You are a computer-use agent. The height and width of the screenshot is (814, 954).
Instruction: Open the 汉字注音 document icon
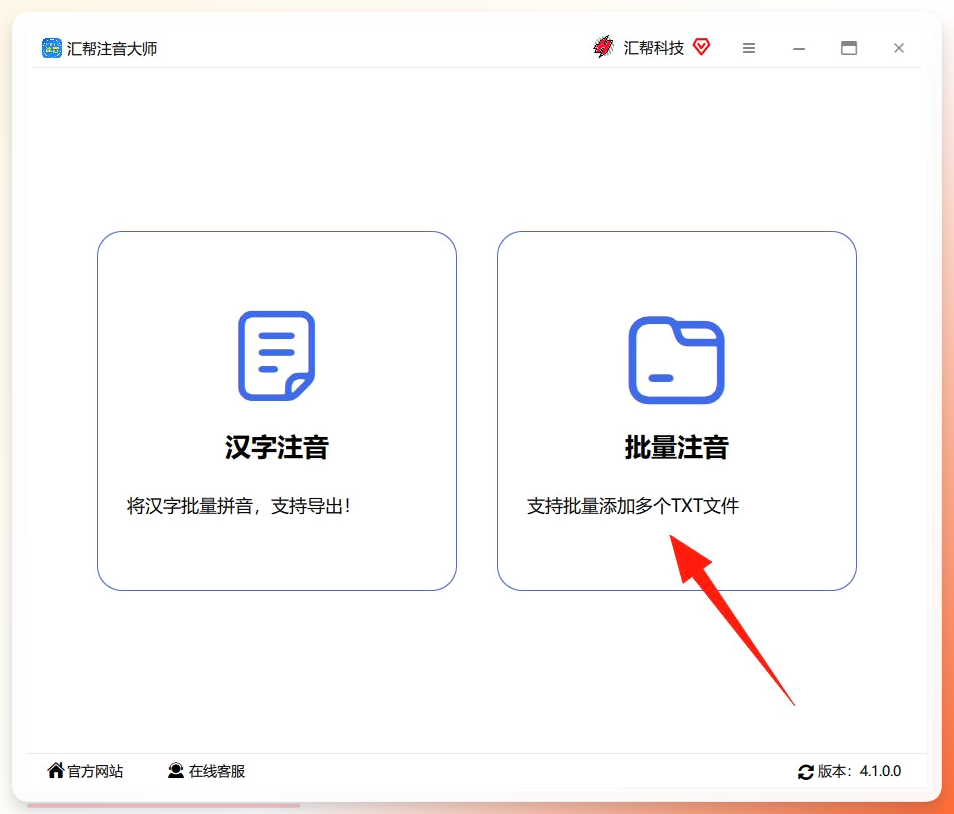(x=276, y=356)
